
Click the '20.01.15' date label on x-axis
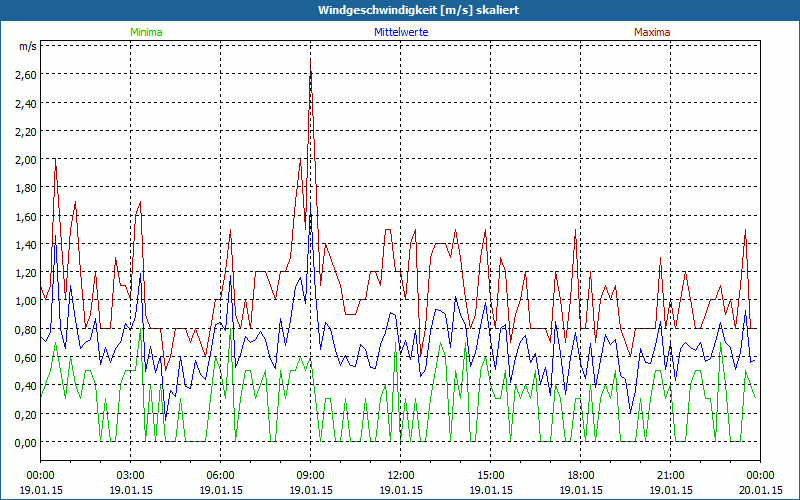point(760,490)
